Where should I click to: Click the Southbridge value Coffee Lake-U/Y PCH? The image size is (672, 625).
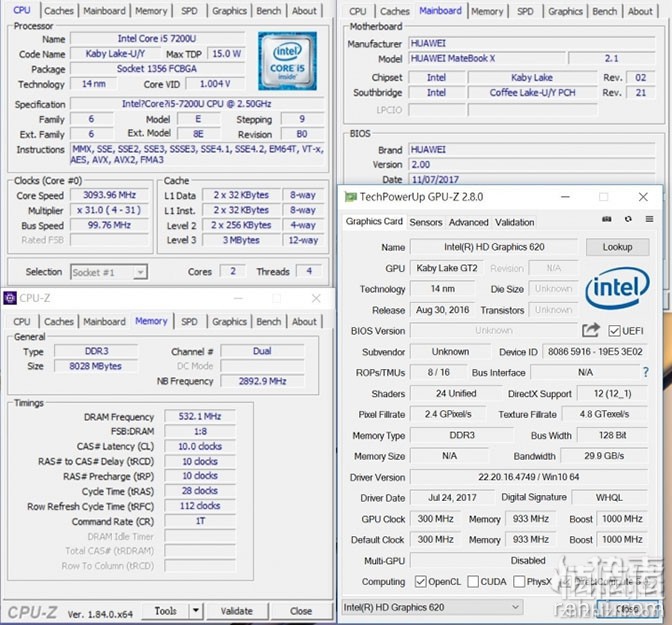(532, 93)
